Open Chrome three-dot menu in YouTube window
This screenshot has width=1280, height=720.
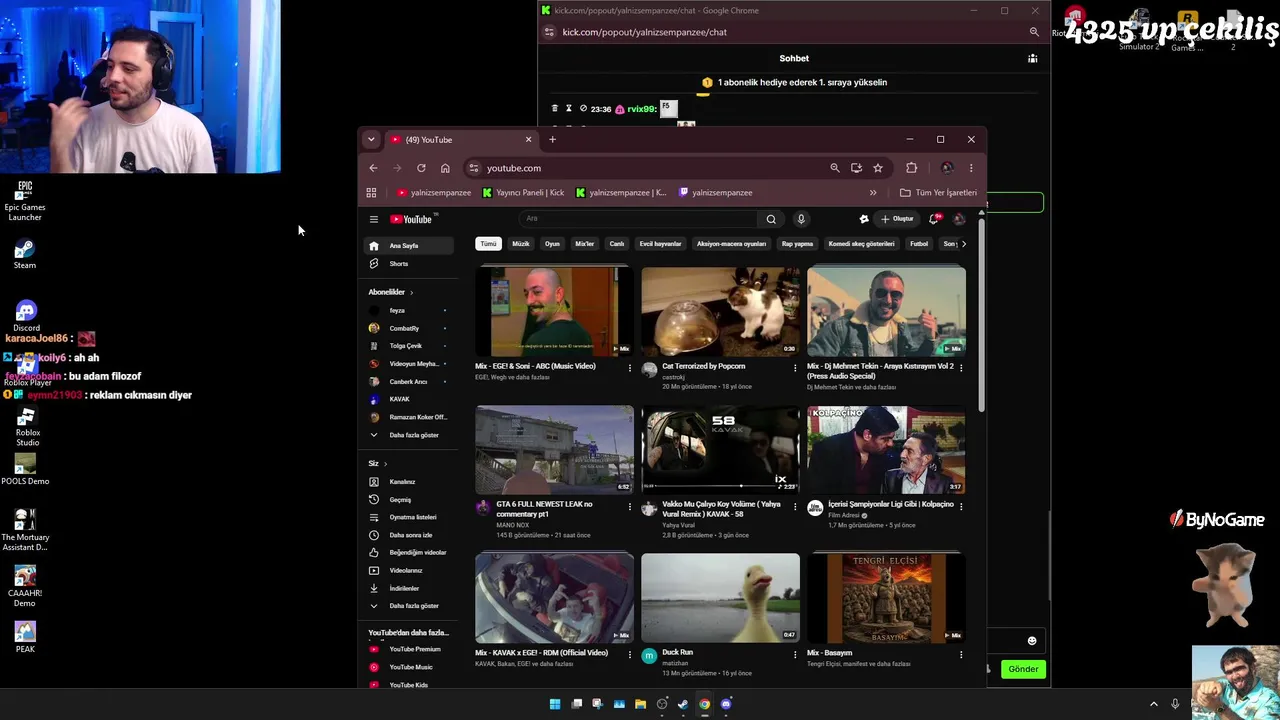tap(971, 168)
